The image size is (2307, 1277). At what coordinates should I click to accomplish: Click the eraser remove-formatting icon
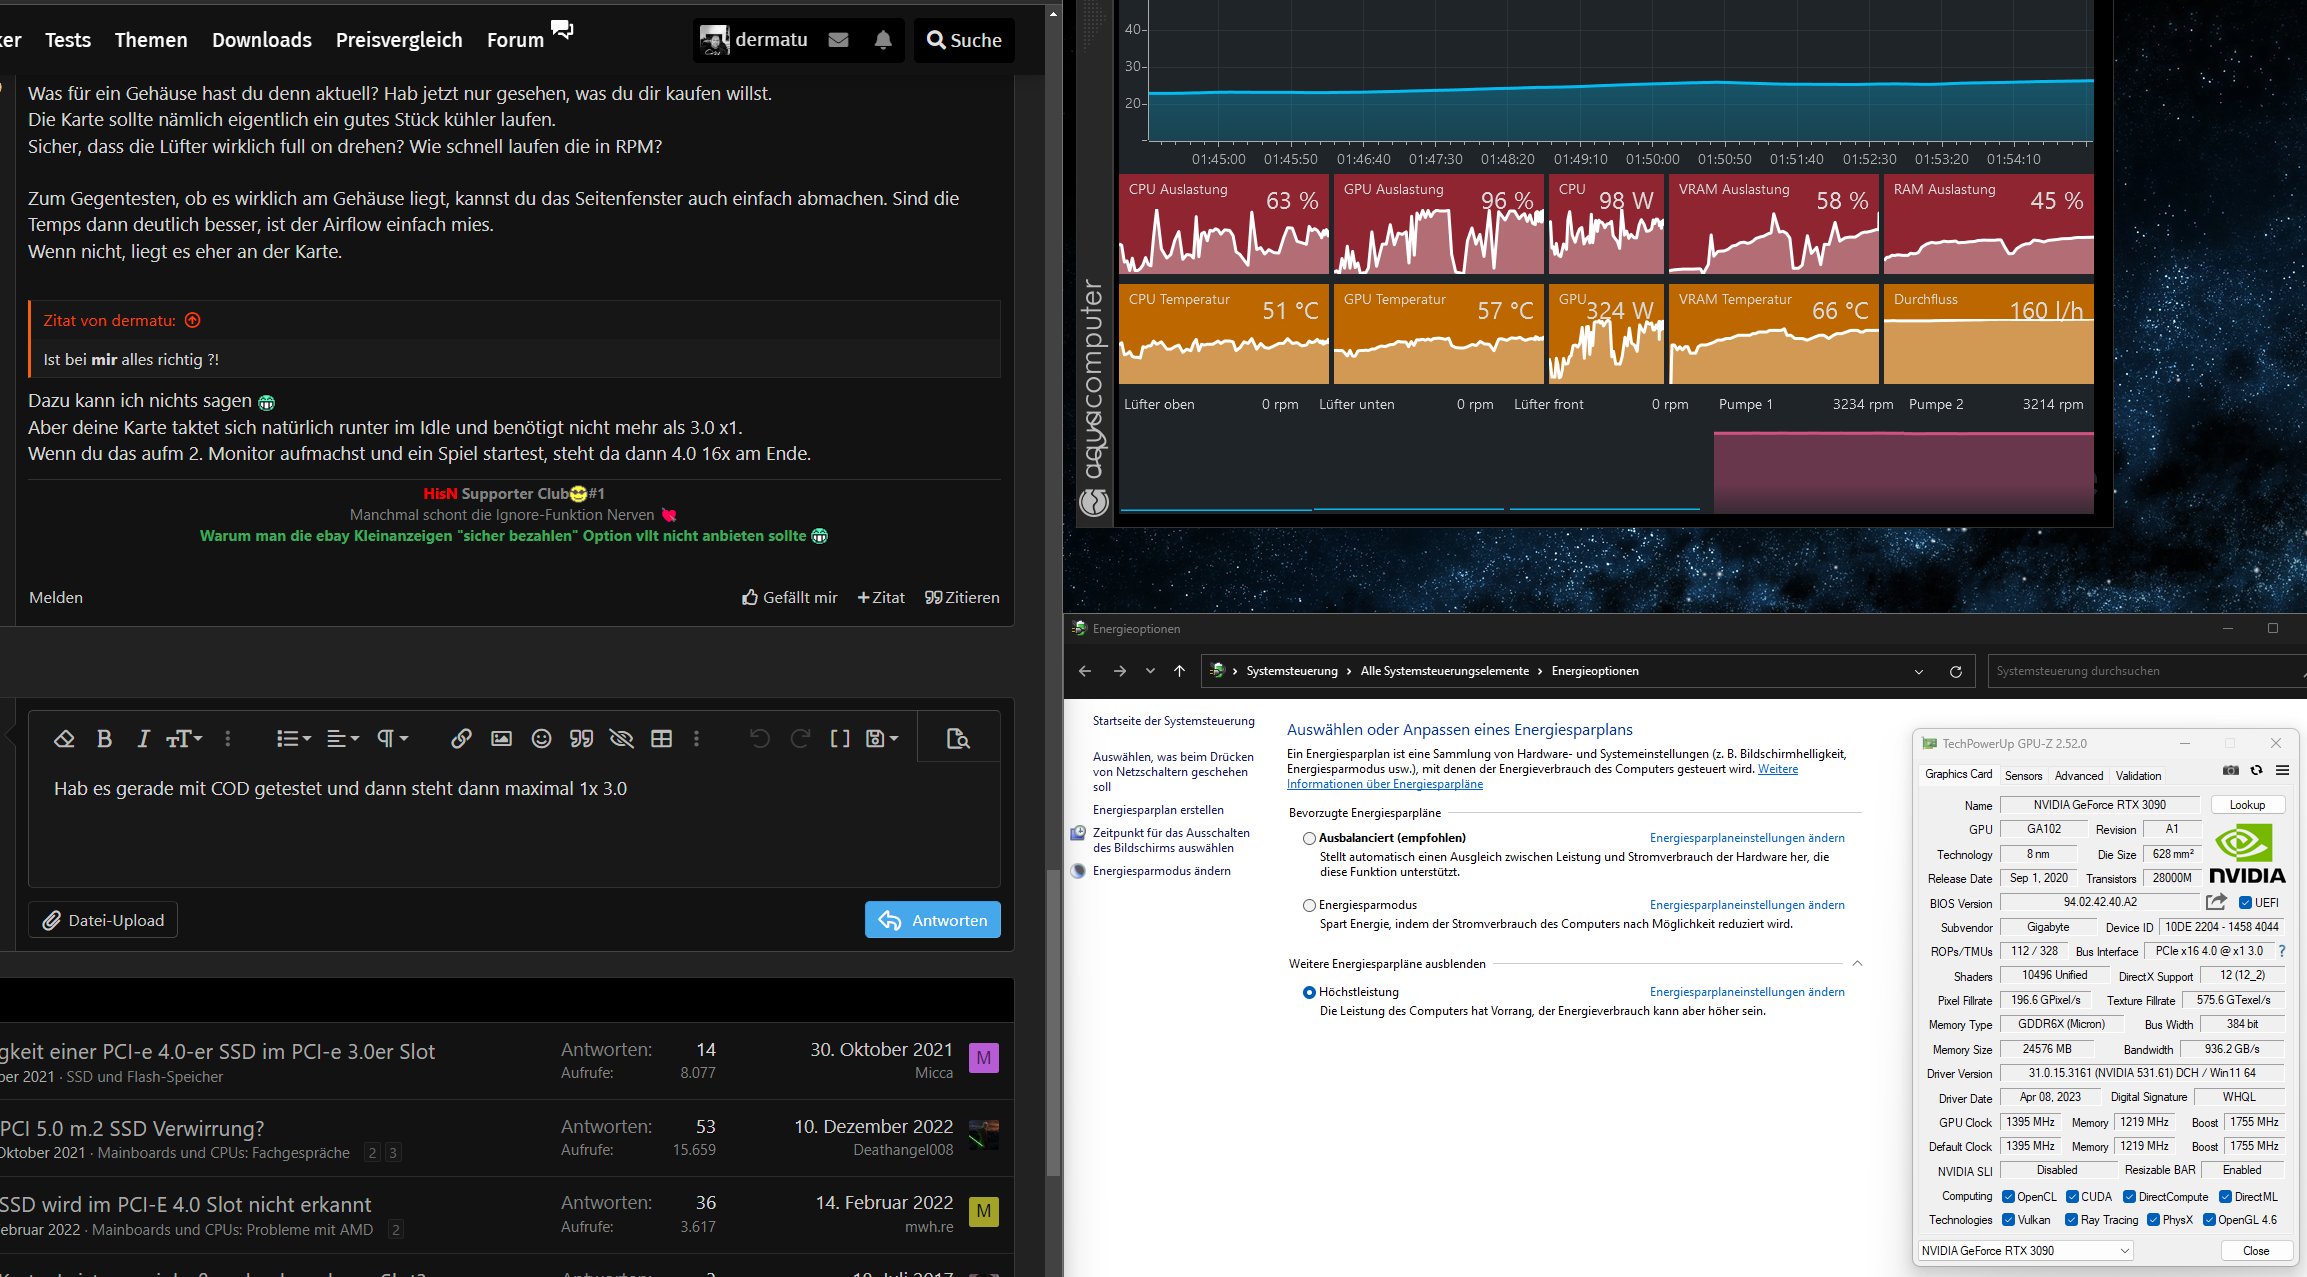coord(64,739)
